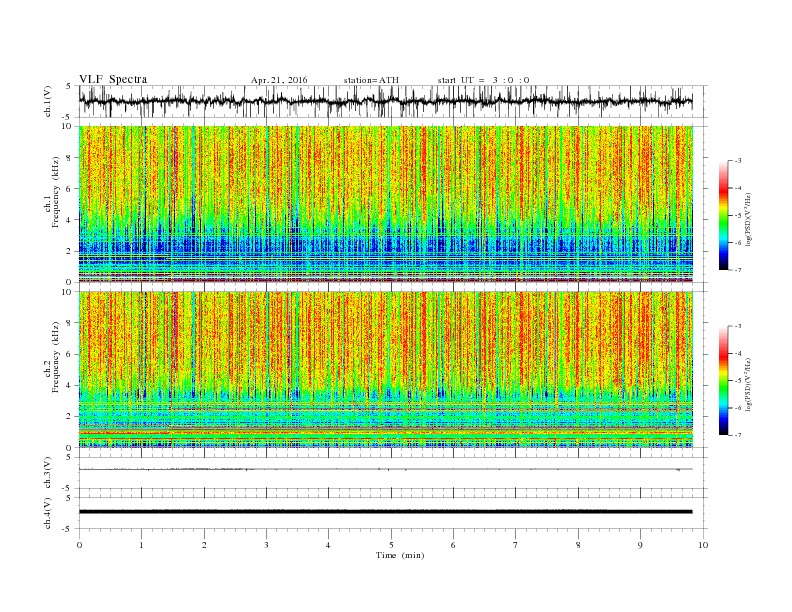Click the "-3" label on ch.2 color bar

[x=738, y=326]
